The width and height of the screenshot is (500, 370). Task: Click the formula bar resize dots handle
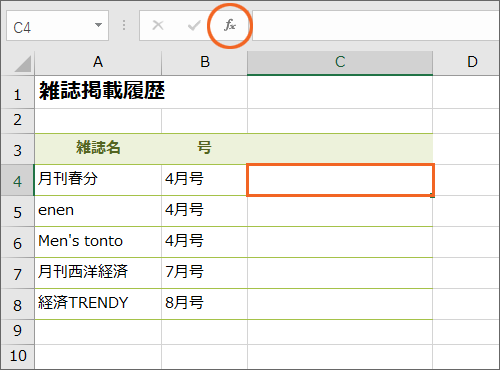click(124, 25)
